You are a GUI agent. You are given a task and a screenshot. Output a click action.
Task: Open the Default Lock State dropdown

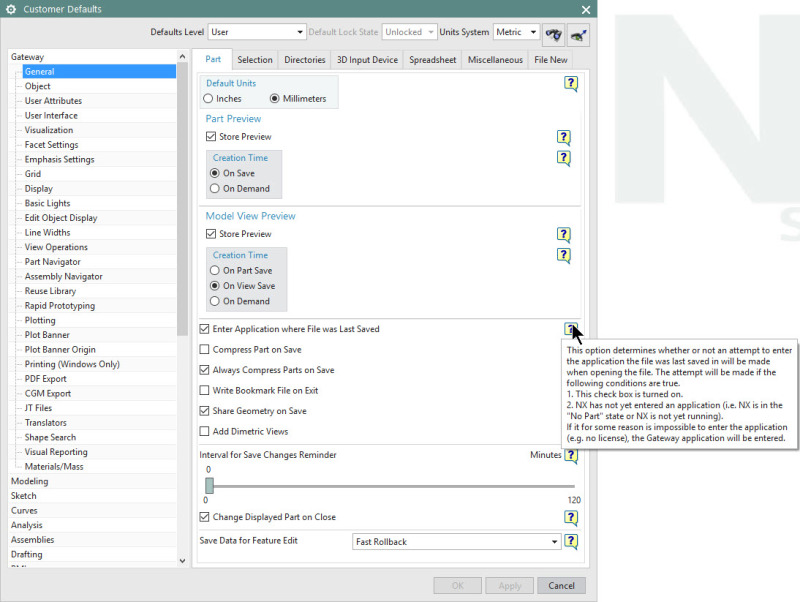tap(409, 32)
